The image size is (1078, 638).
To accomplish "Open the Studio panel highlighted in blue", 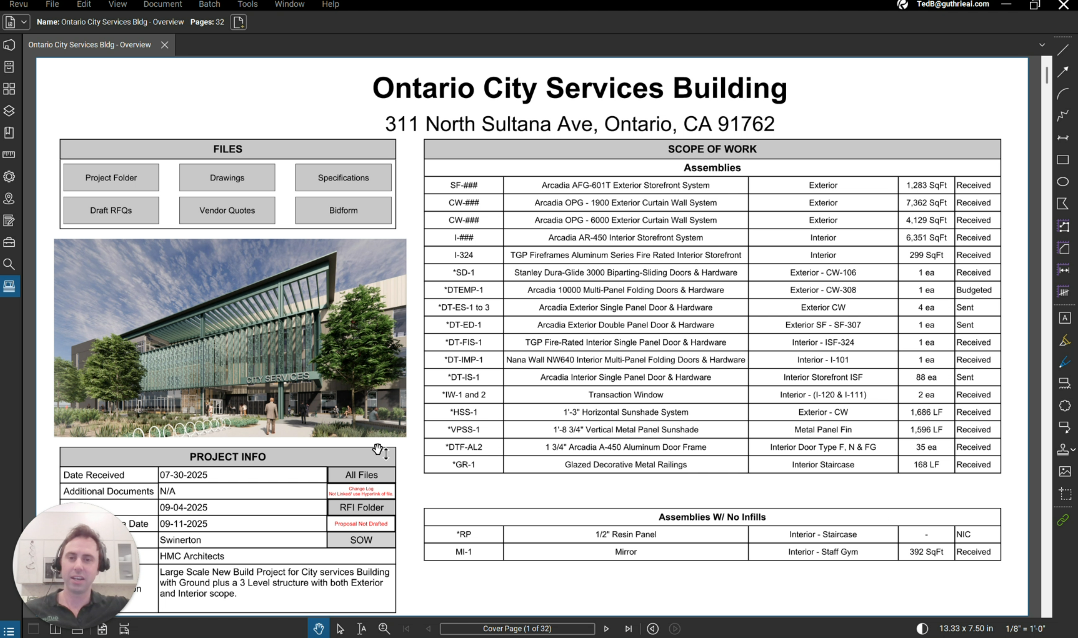I will click(10, 286).
